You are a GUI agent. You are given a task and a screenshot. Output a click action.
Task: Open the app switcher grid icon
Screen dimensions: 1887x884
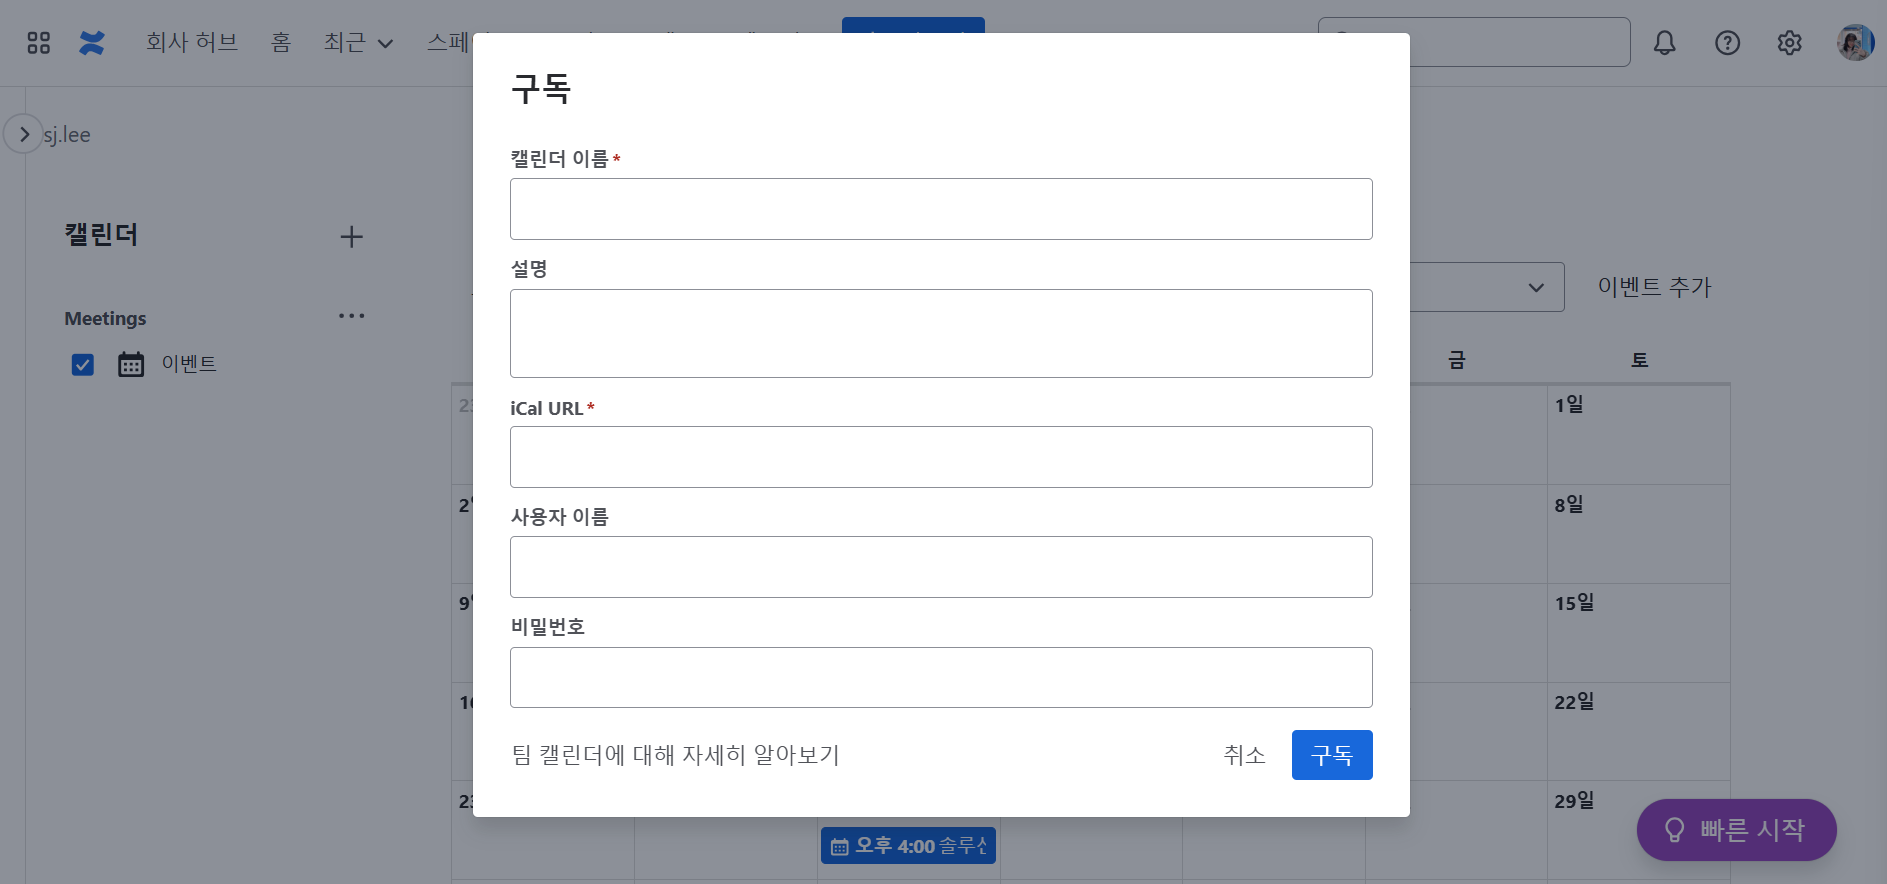click(38, 43)
